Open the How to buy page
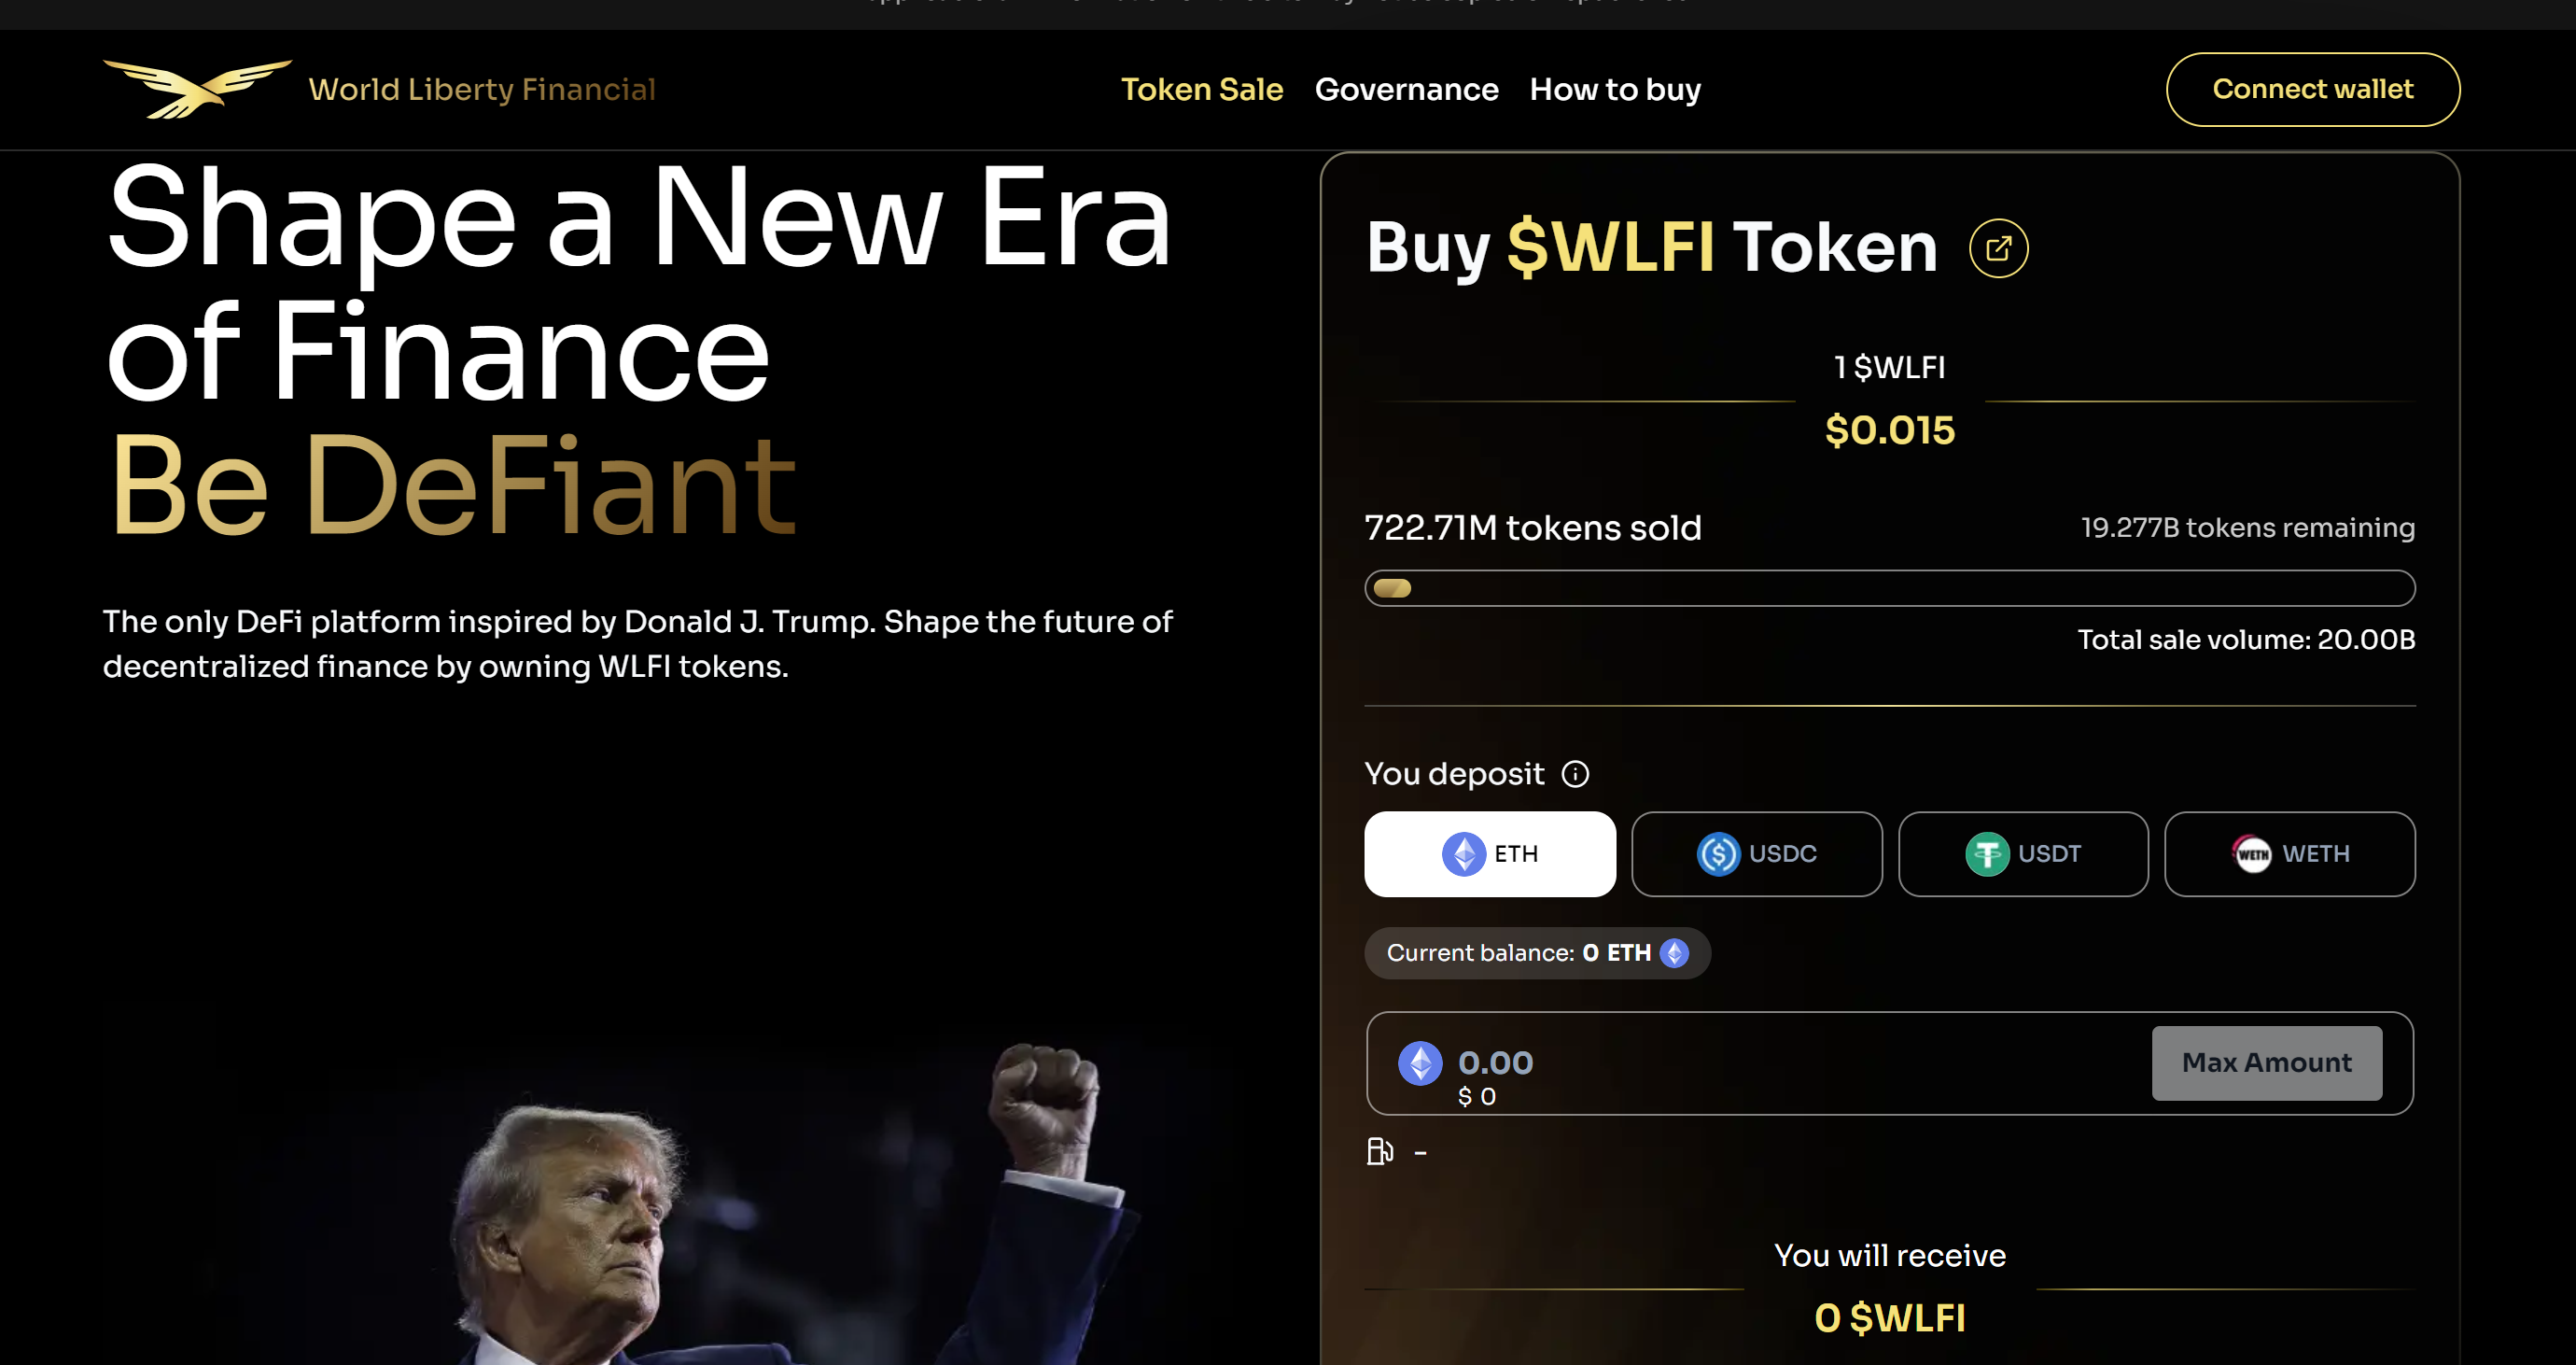The width and height of the screenshot is (2576, 1365). tap(1614, 90)
